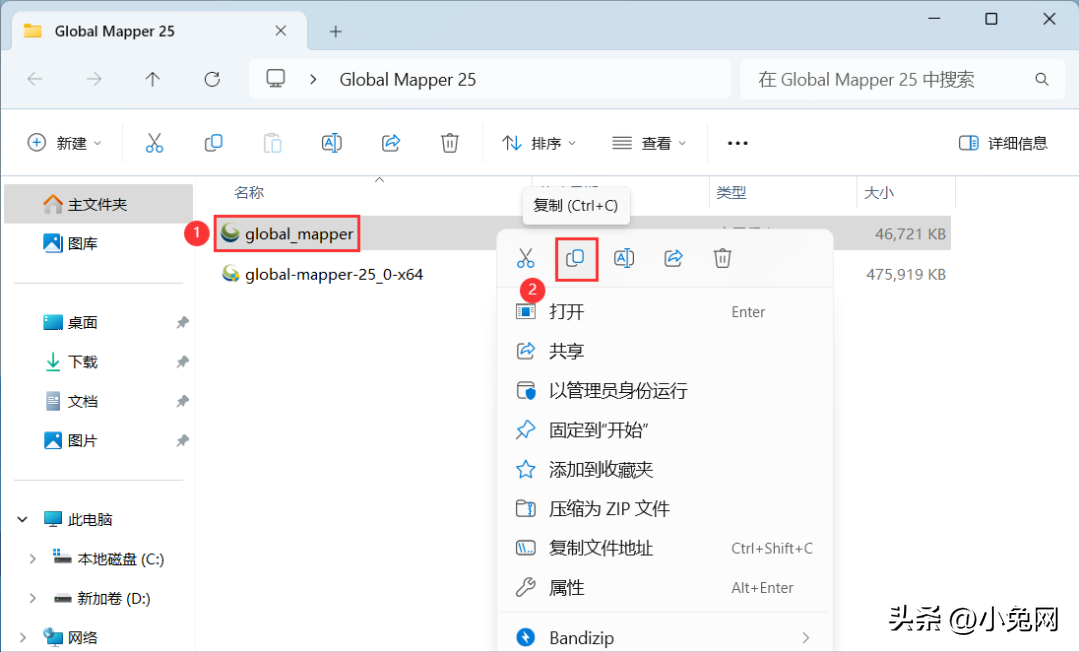Open the 新建 dropdown
This screenshot has width=1079, height=652.
pos(64,143)
